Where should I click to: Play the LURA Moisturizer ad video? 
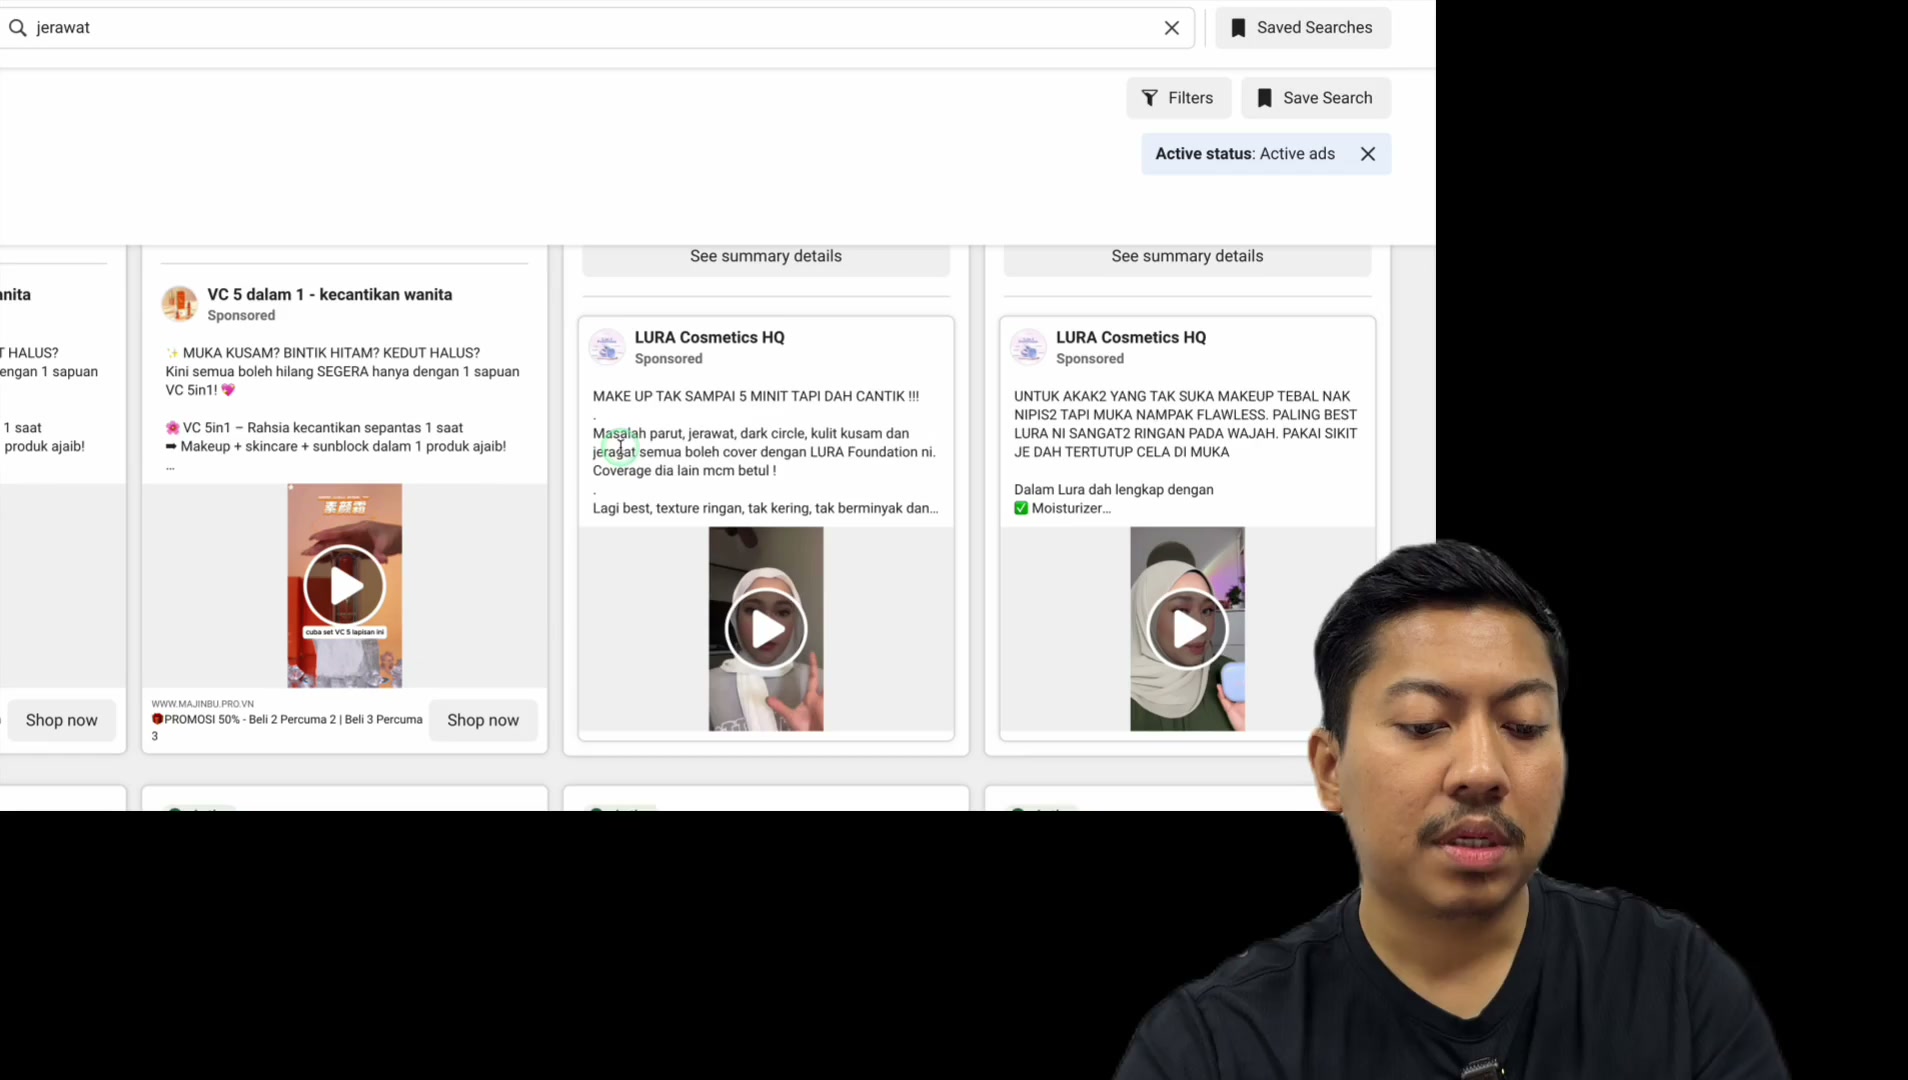[x=1187, y=629]
